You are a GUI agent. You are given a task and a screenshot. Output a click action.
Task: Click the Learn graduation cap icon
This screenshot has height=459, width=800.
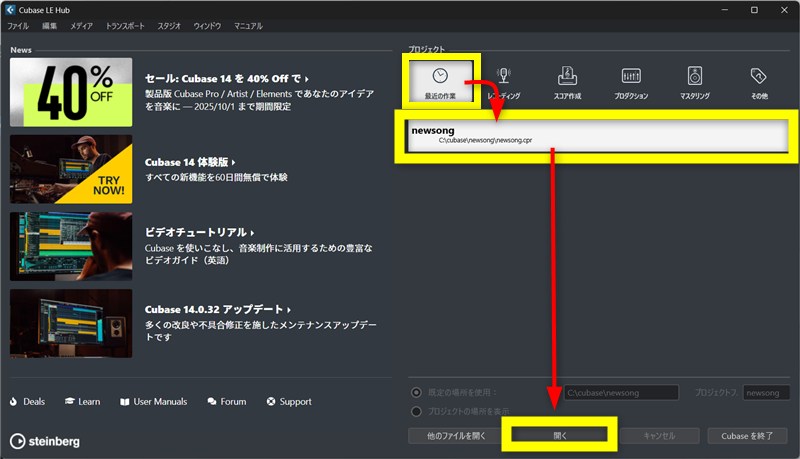tap(69, 401)
